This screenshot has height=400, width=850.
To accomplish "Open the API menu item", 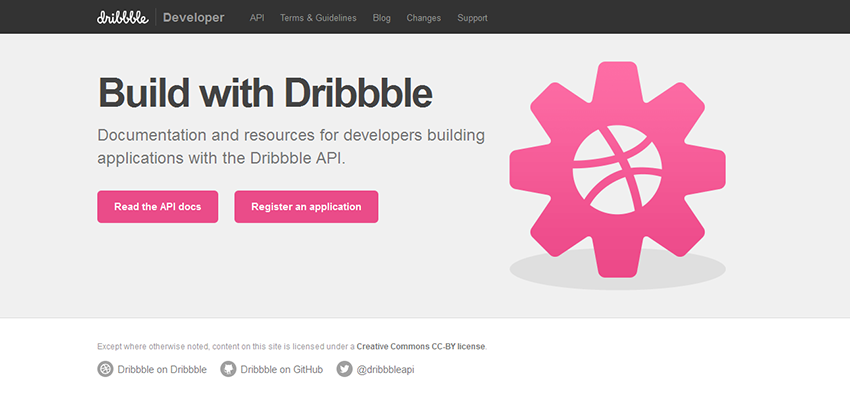I will (x=257, y=18).
